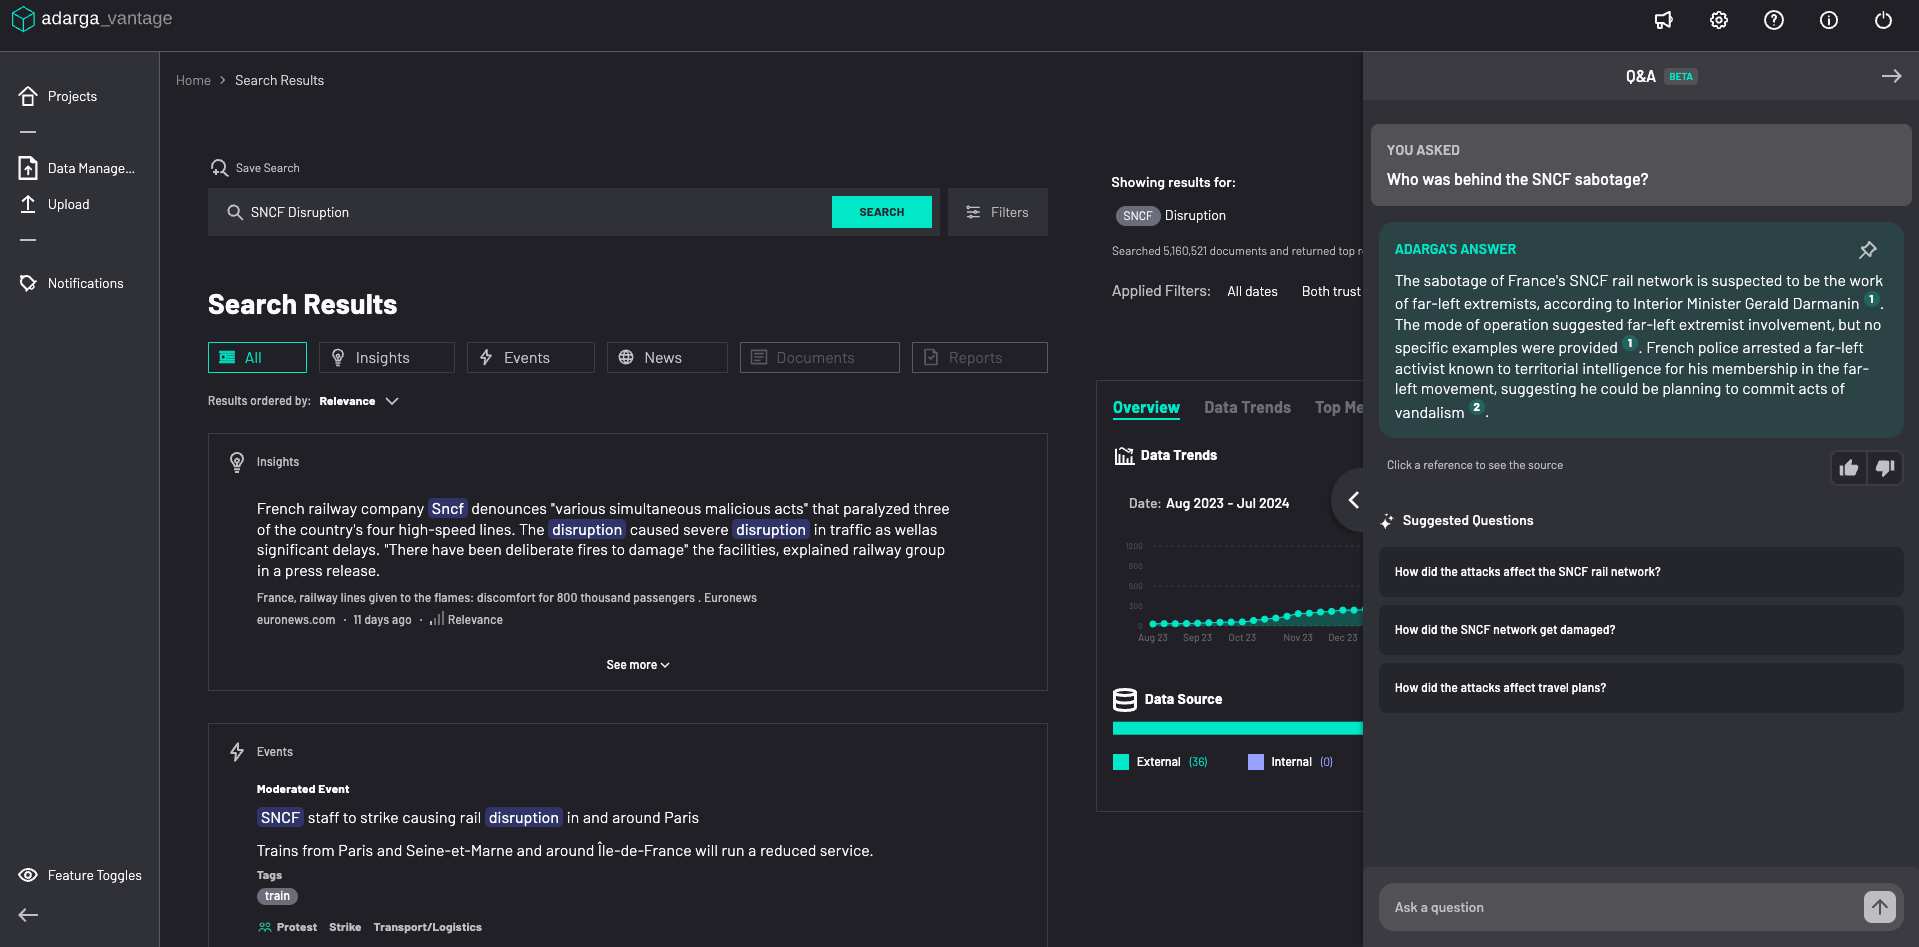Click the power logout icon
The height and width of the screenshot is (947, 1919).
pyautogui.click(x=1883, y=20)
